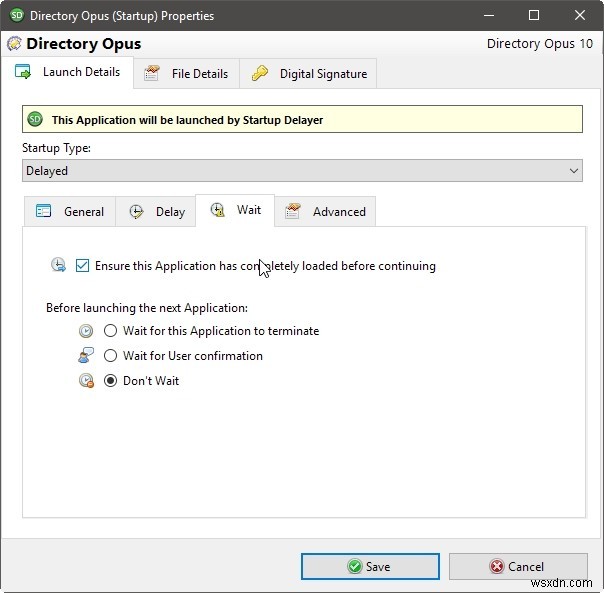This screenshot has width=604, height=593.
Task: Select Wait for User confirmation radio button
Action: pos(111,355)
